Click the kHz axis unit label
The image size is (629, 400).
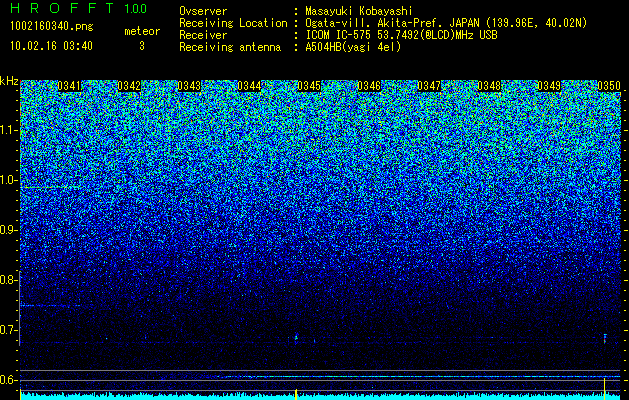9,81
